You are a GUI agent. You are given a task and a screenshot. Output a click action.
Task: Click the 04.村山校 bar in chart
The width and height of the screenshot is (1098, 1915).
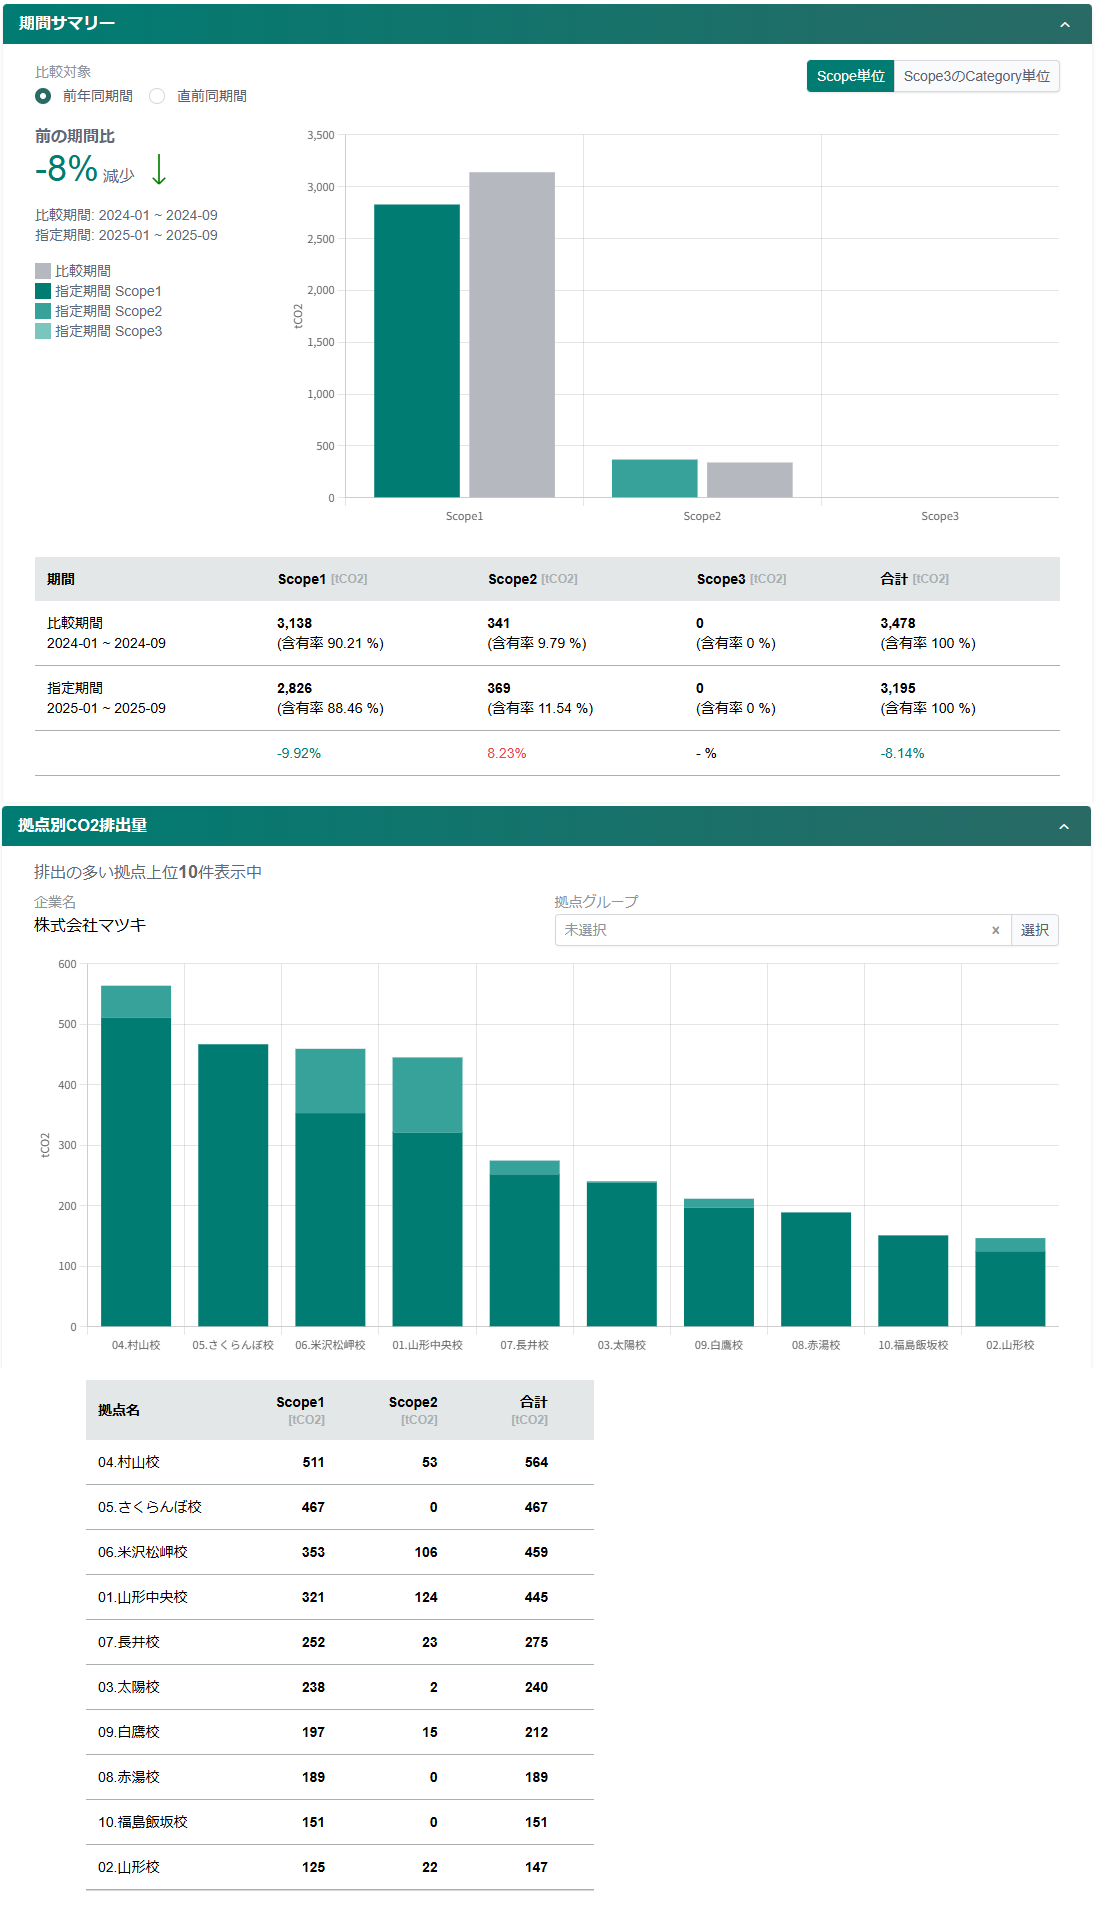click(x=136, y=1170)
